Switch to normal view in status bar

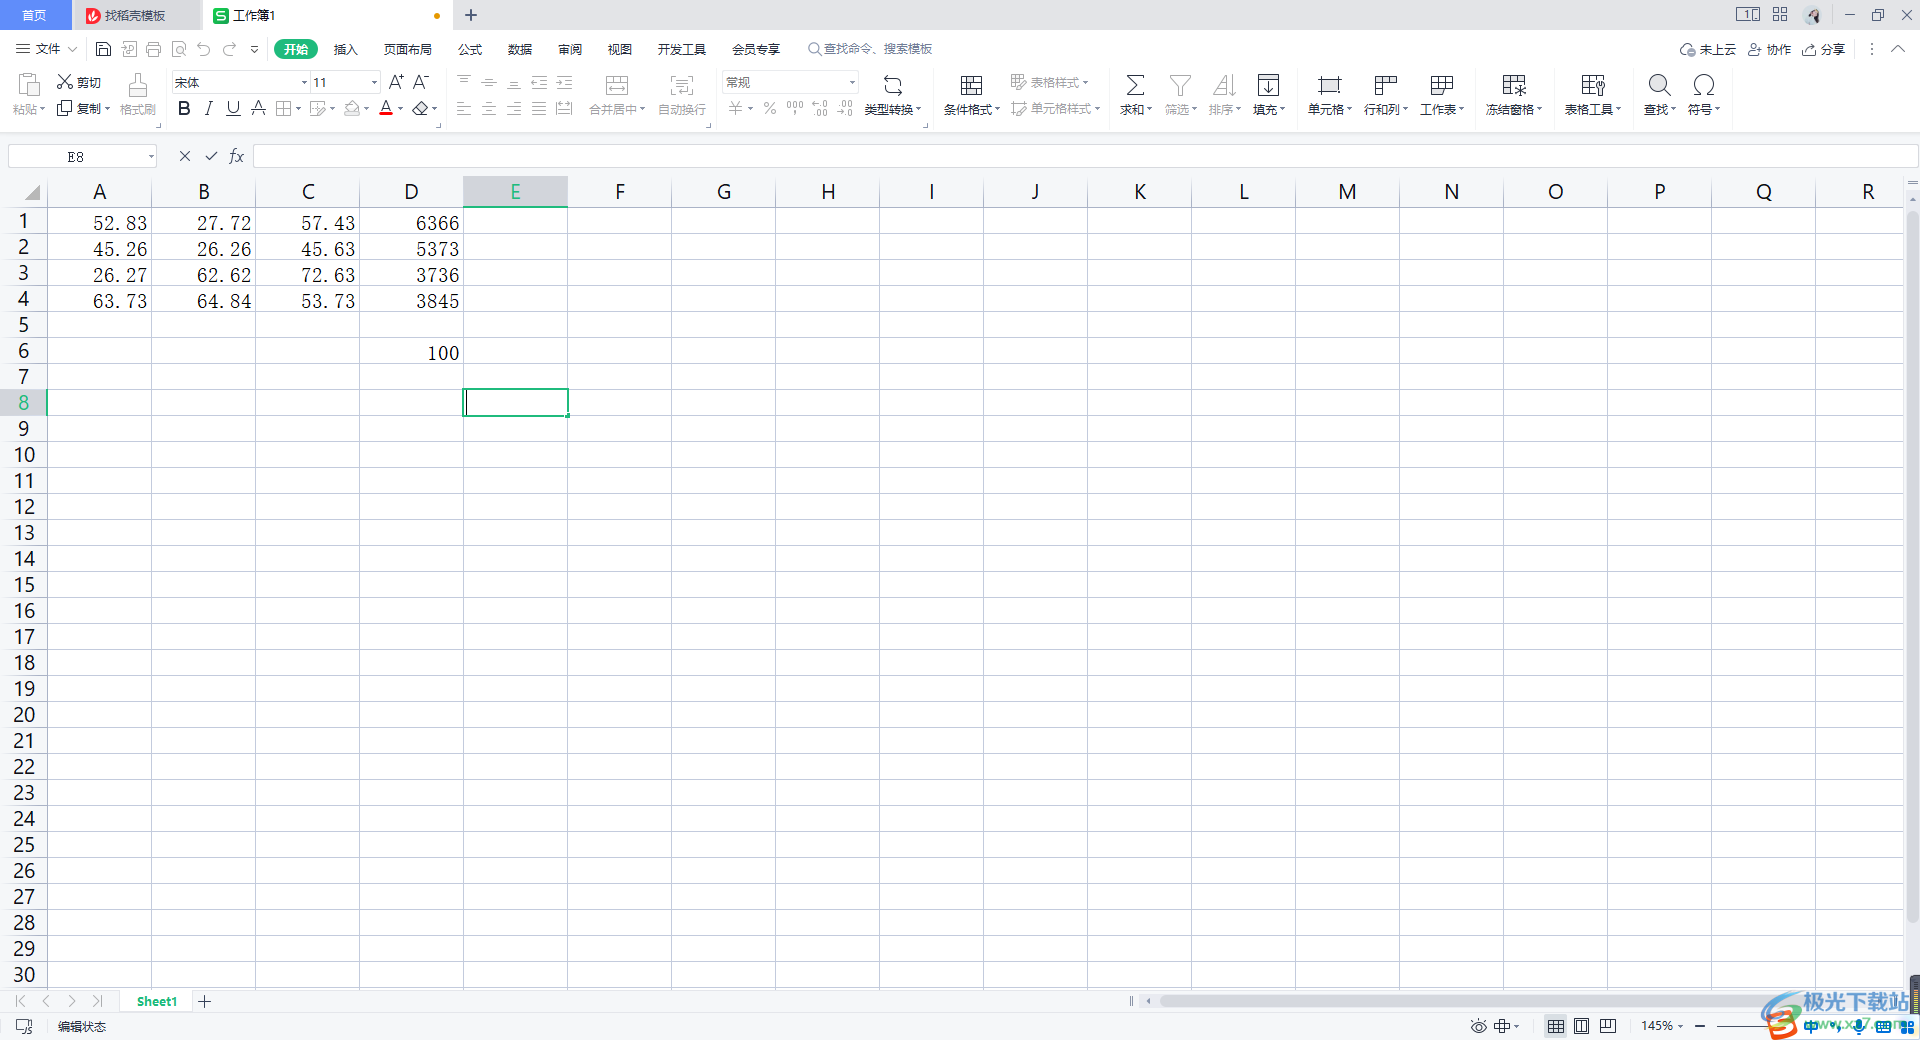click(1556, 1026)
